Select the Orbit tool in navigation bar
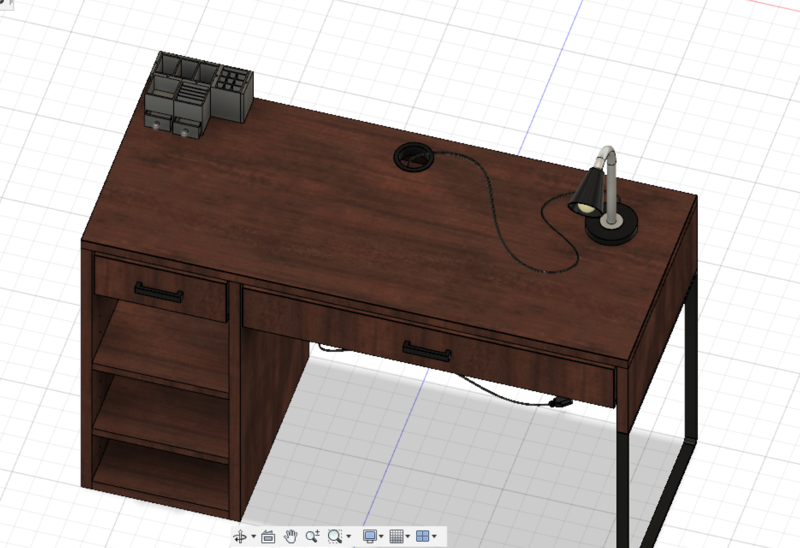Screen dimensions: 800x548 click(239, 536)
